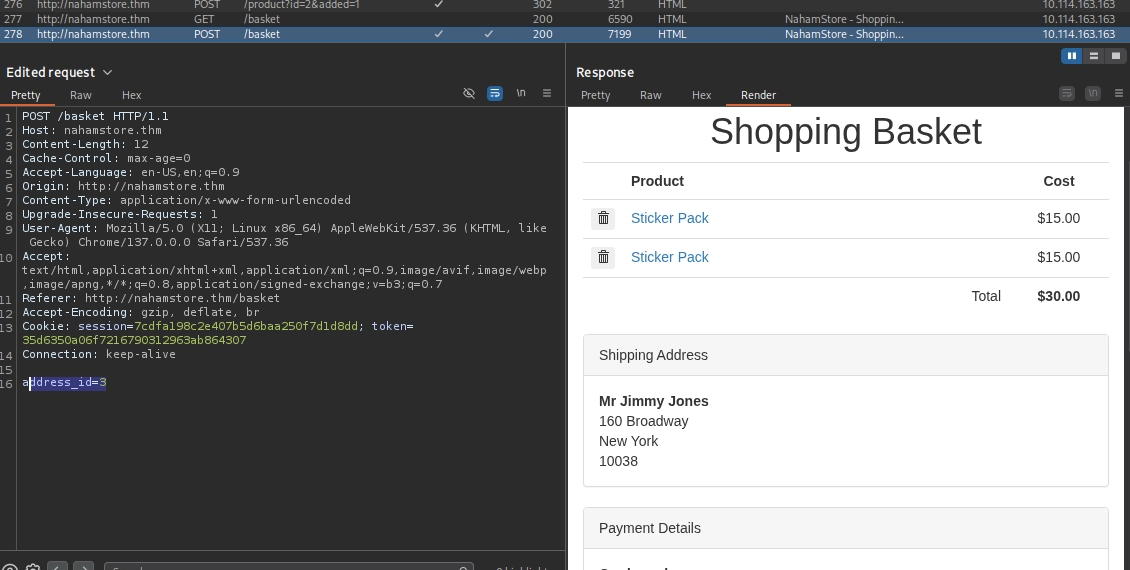
Task: Select stacked horizontal panel layout icon
Action: point(1094,55)
